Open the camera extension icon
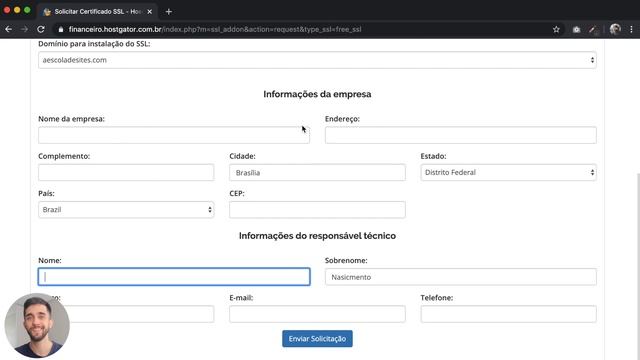Viewport: 640px width, 360px height. click(576, 29)
